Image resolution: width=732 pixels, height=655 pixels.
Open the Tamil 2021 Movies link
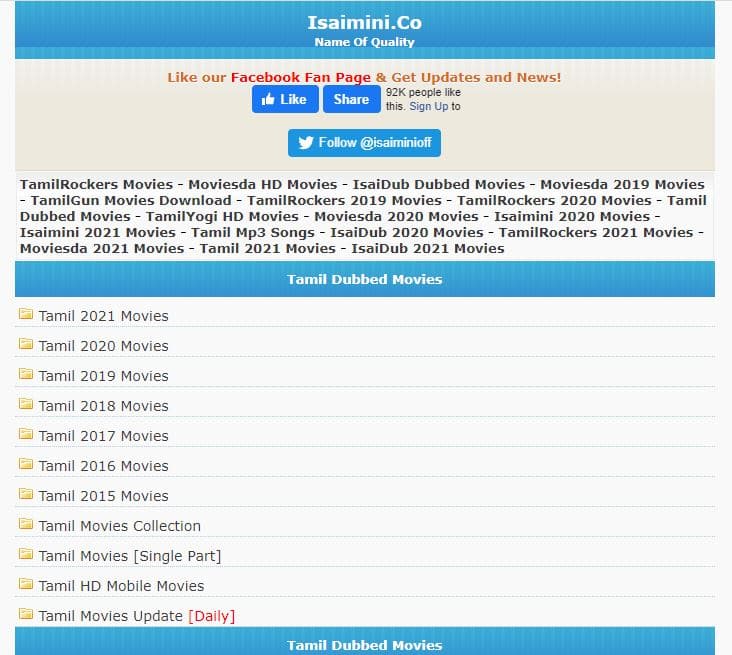tap(103, 316)
